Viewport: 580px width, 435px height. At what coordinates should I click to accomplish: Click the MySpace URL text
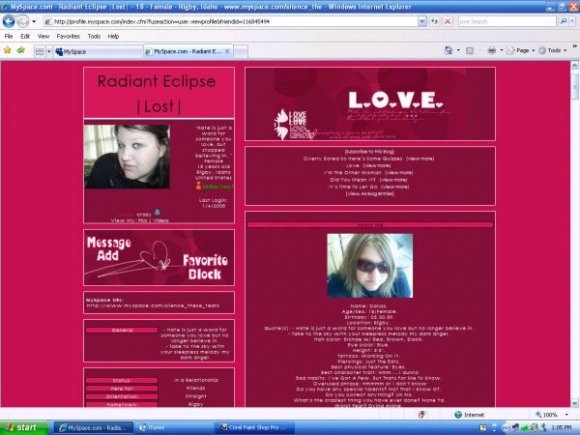tap(153, 306)
